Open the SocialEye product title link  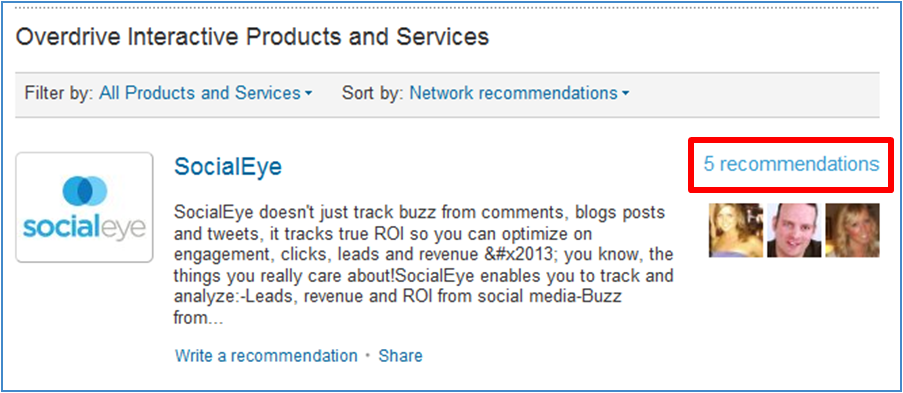coord(228,167)
